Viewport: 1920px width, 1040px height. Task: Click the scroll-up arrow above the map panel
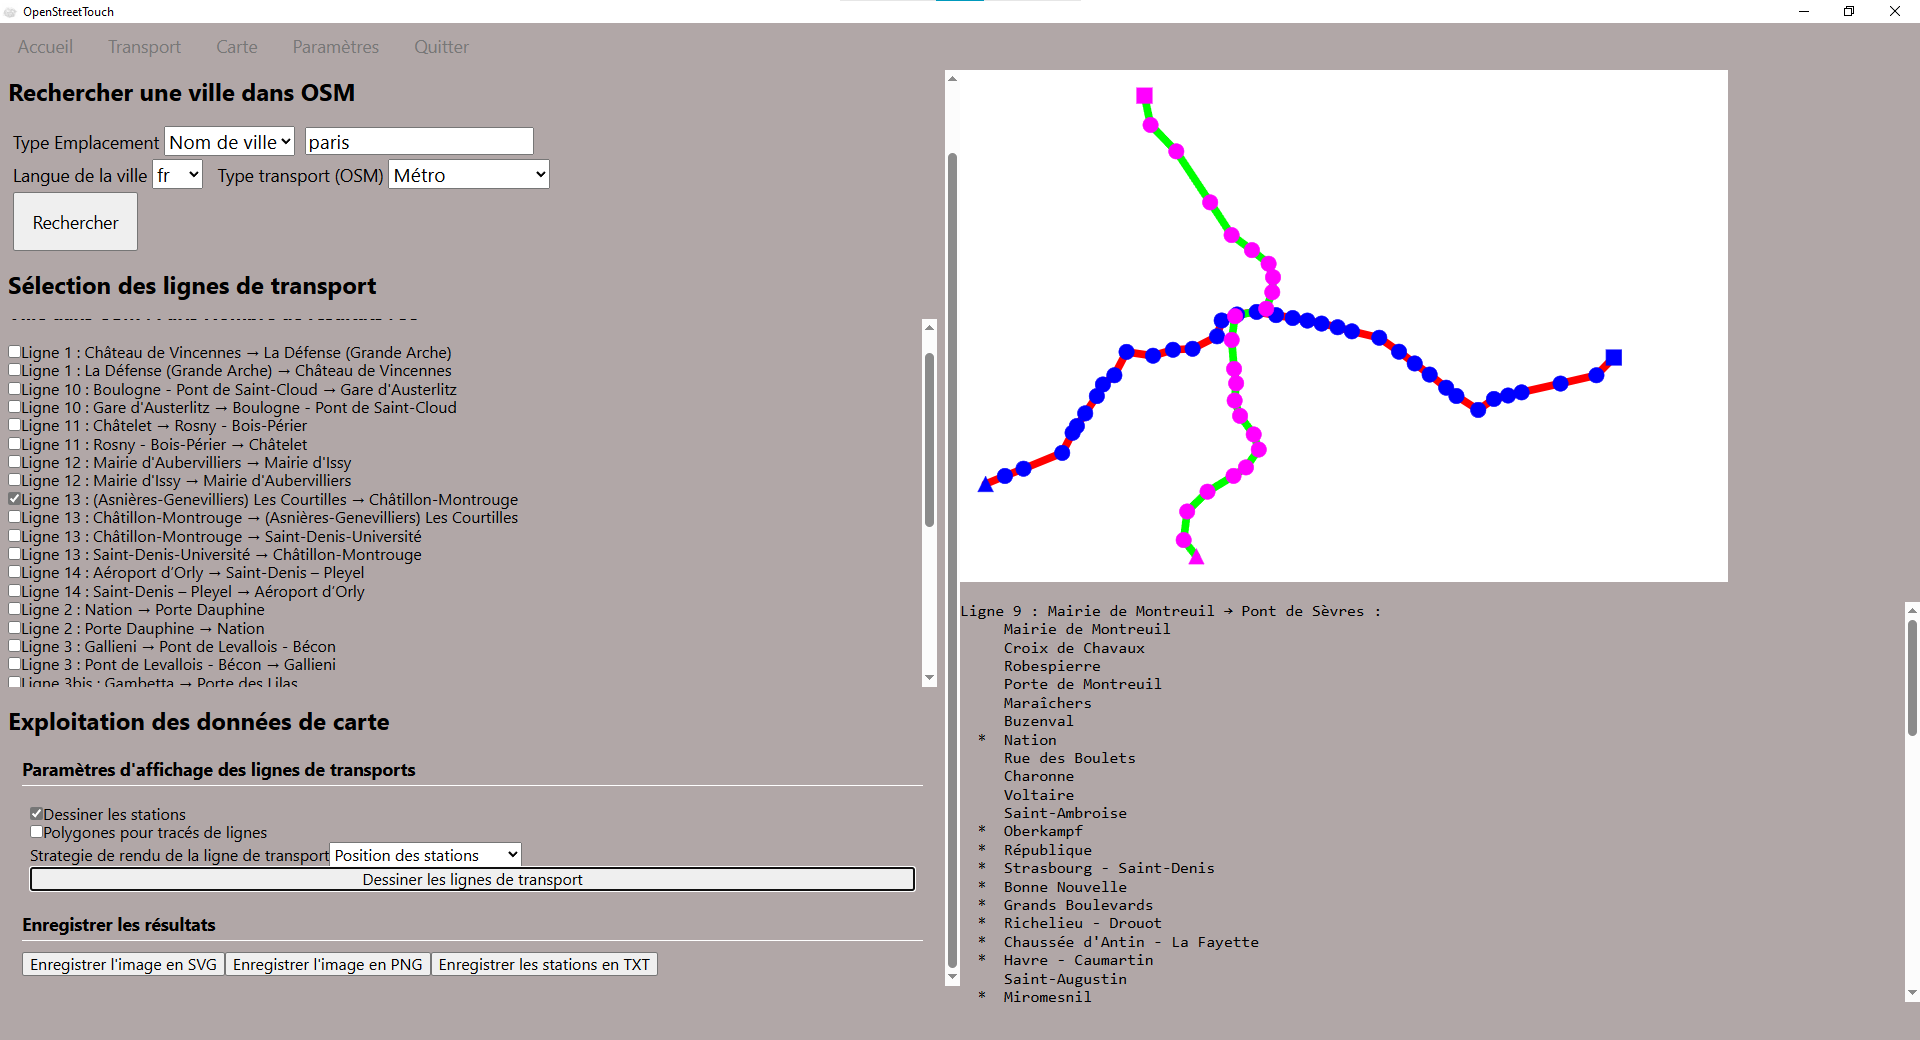[952, 78]
